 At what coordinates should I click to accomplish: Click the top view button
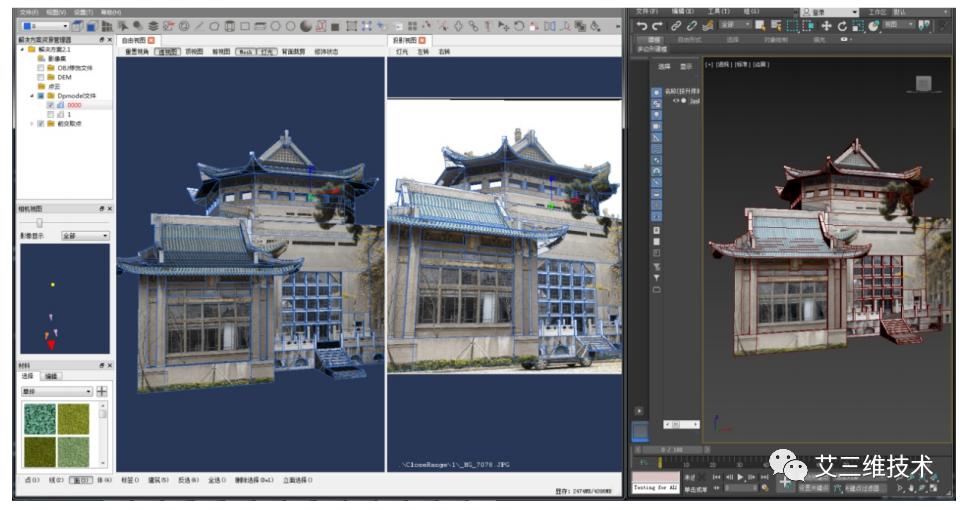(x=194, y=52)
